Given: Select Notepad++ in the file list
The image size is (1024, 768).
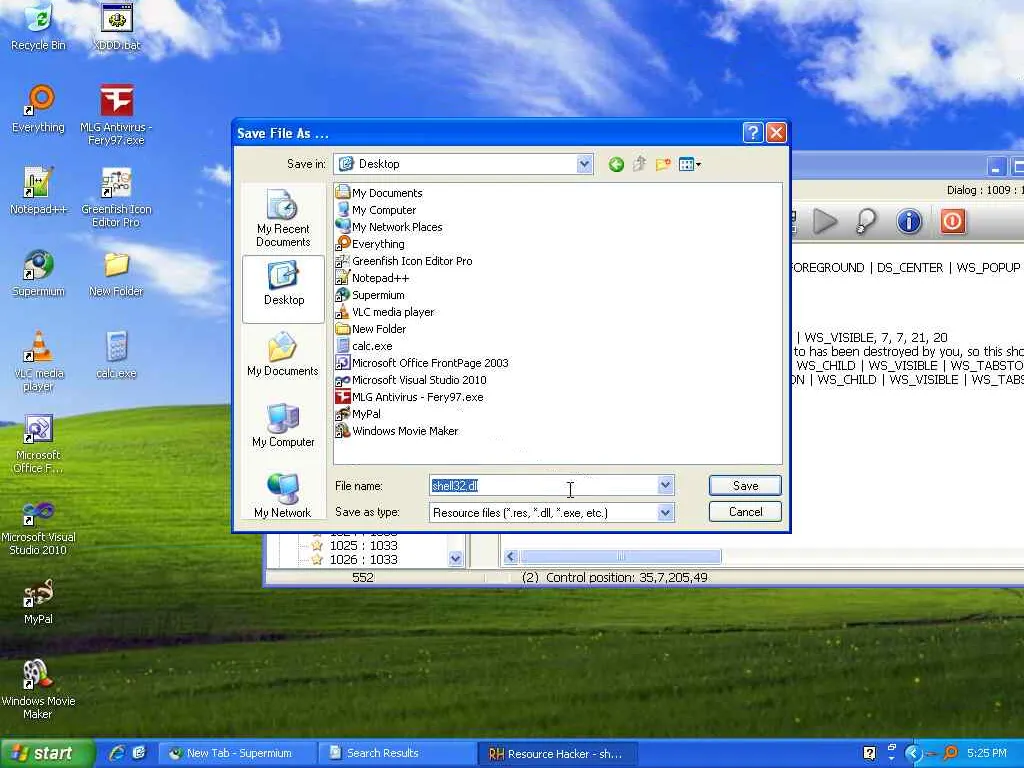Looking at the screenshot, I should (x=372, y=278).
